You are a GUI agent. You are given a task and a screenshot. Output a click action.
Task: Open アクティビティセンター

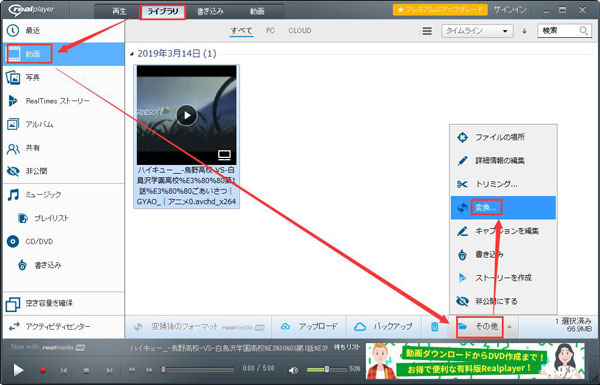tap(63, 327)
